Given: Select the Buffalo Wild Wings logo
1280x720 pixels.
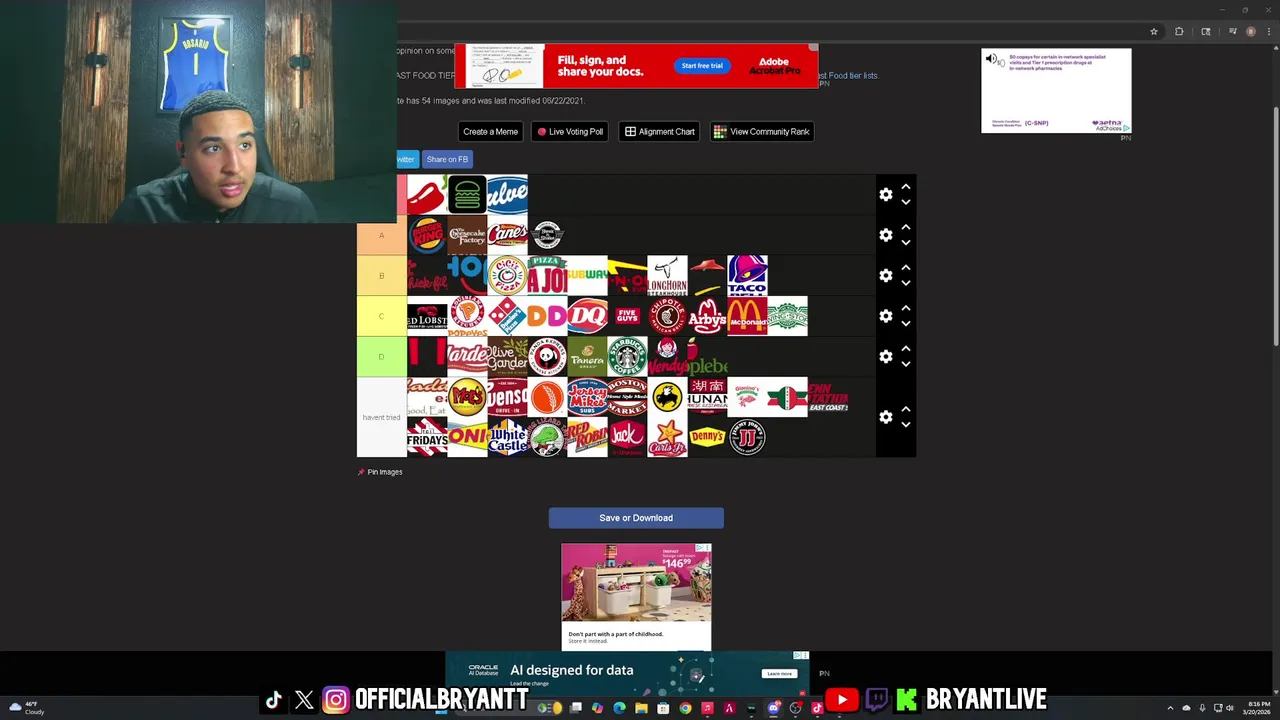Looking at the screenshot, I should [x=667, y=397].
